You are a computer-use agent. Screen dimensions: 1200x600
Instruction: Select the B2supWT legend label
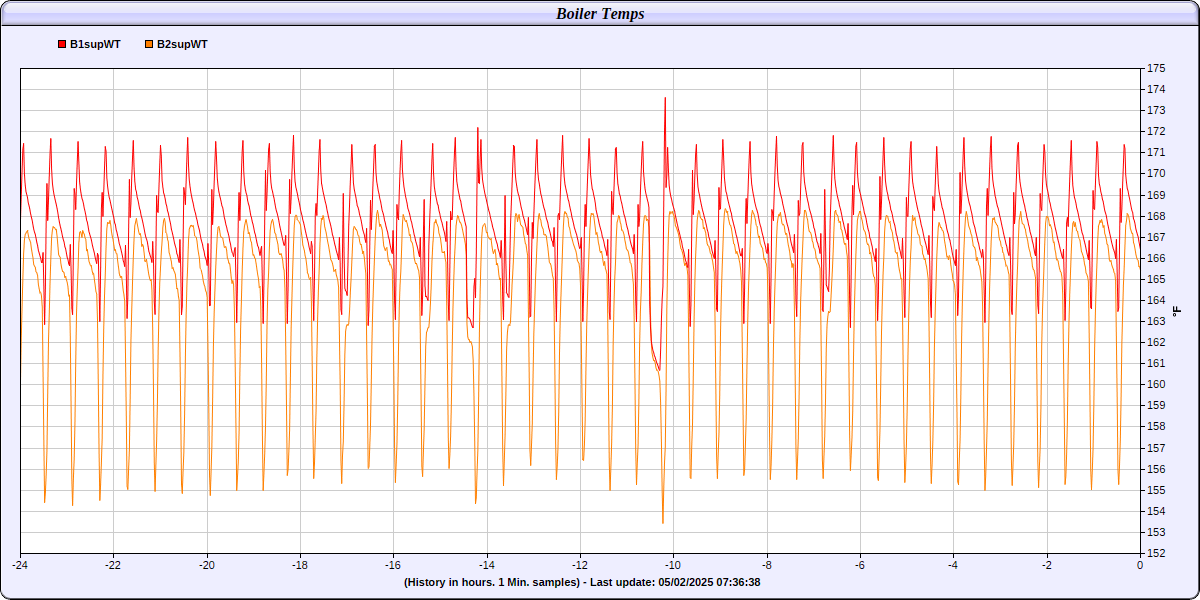183,45
